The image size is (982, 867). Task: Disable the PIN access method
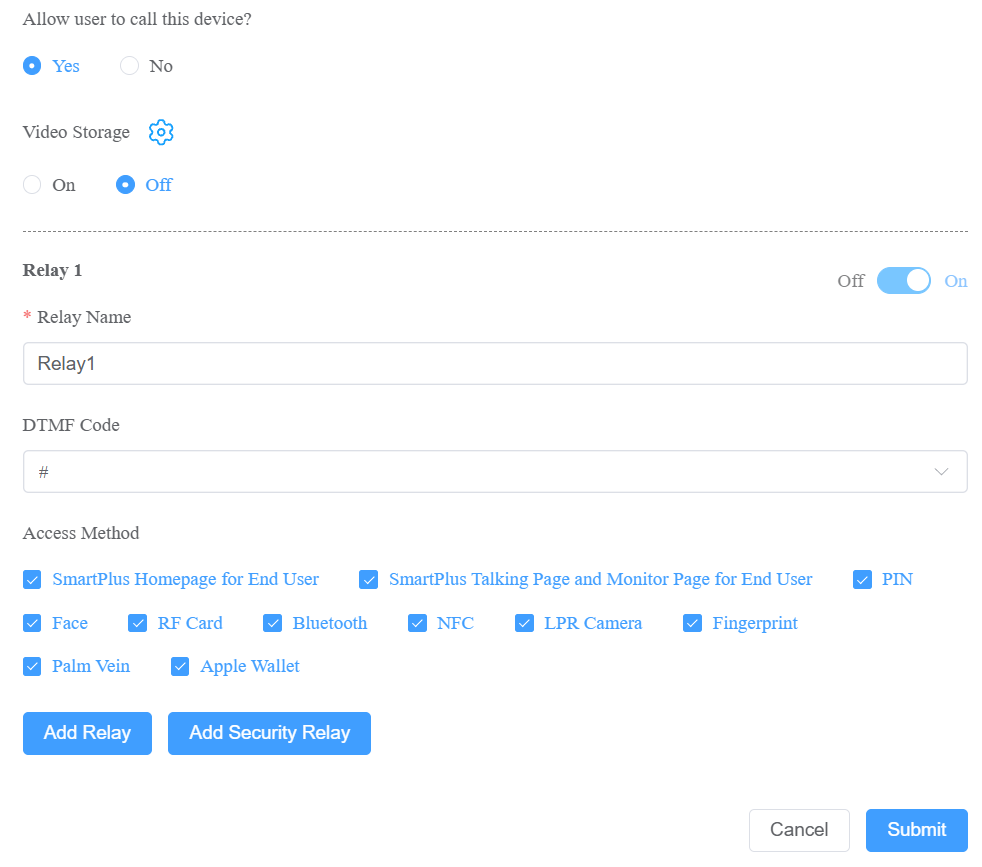click(862, 579)
